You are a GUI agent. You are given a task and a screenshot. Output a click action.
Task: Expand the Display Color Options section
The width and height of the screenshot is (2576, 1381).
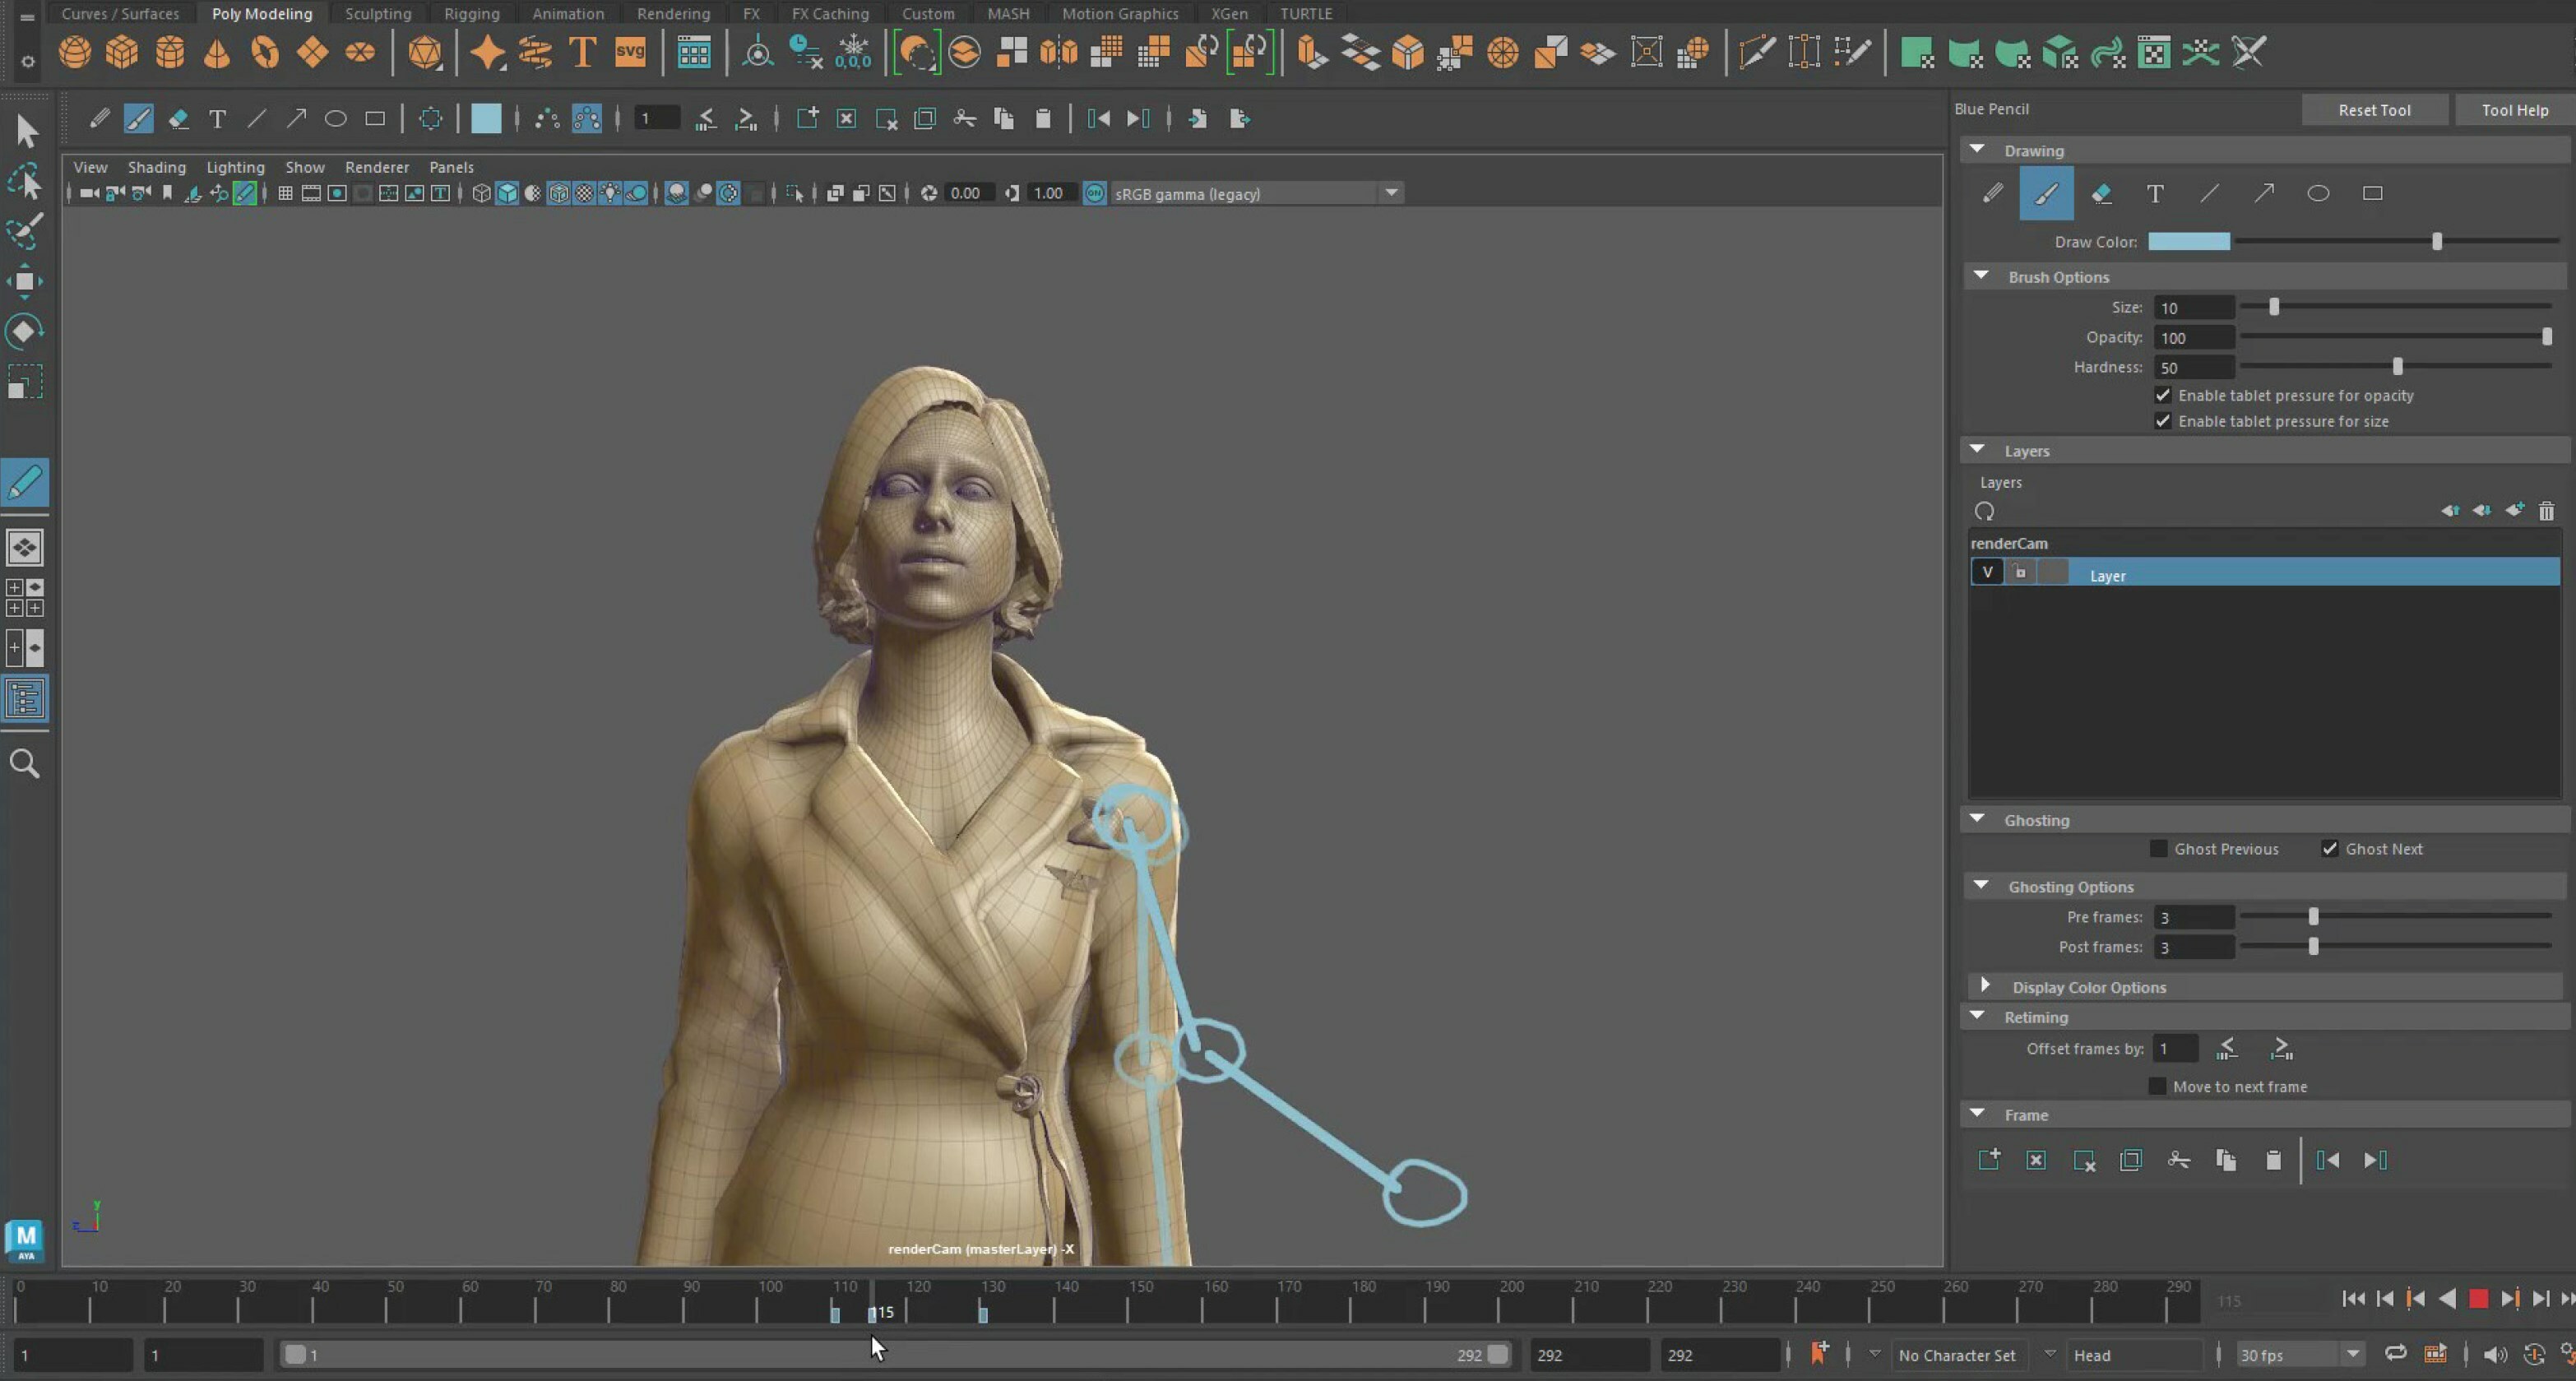coord(1985,986)
